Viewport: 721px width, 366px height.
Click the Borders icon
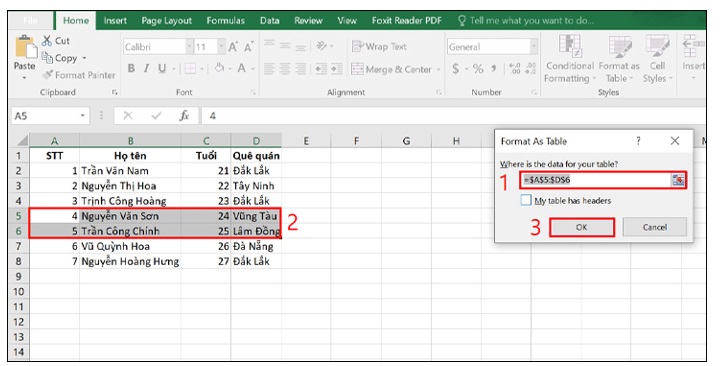[190, 69]
